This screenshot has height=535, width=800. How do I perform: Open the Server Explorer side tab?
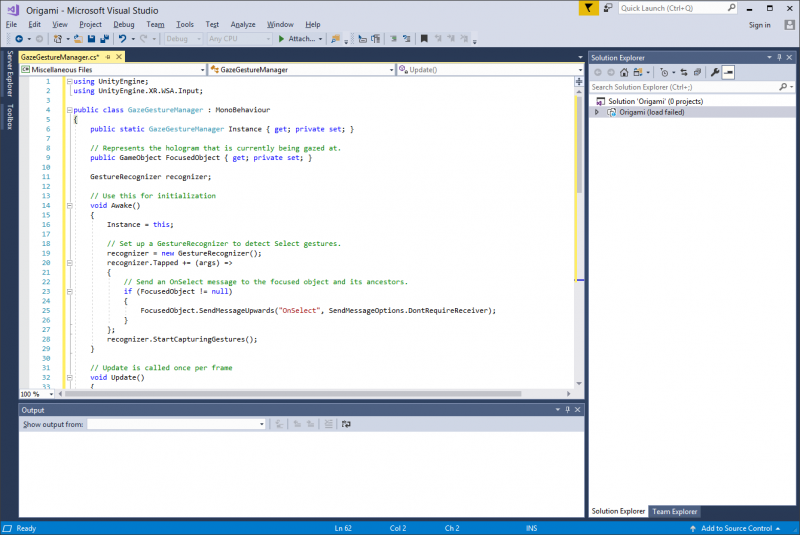(9, 73)
